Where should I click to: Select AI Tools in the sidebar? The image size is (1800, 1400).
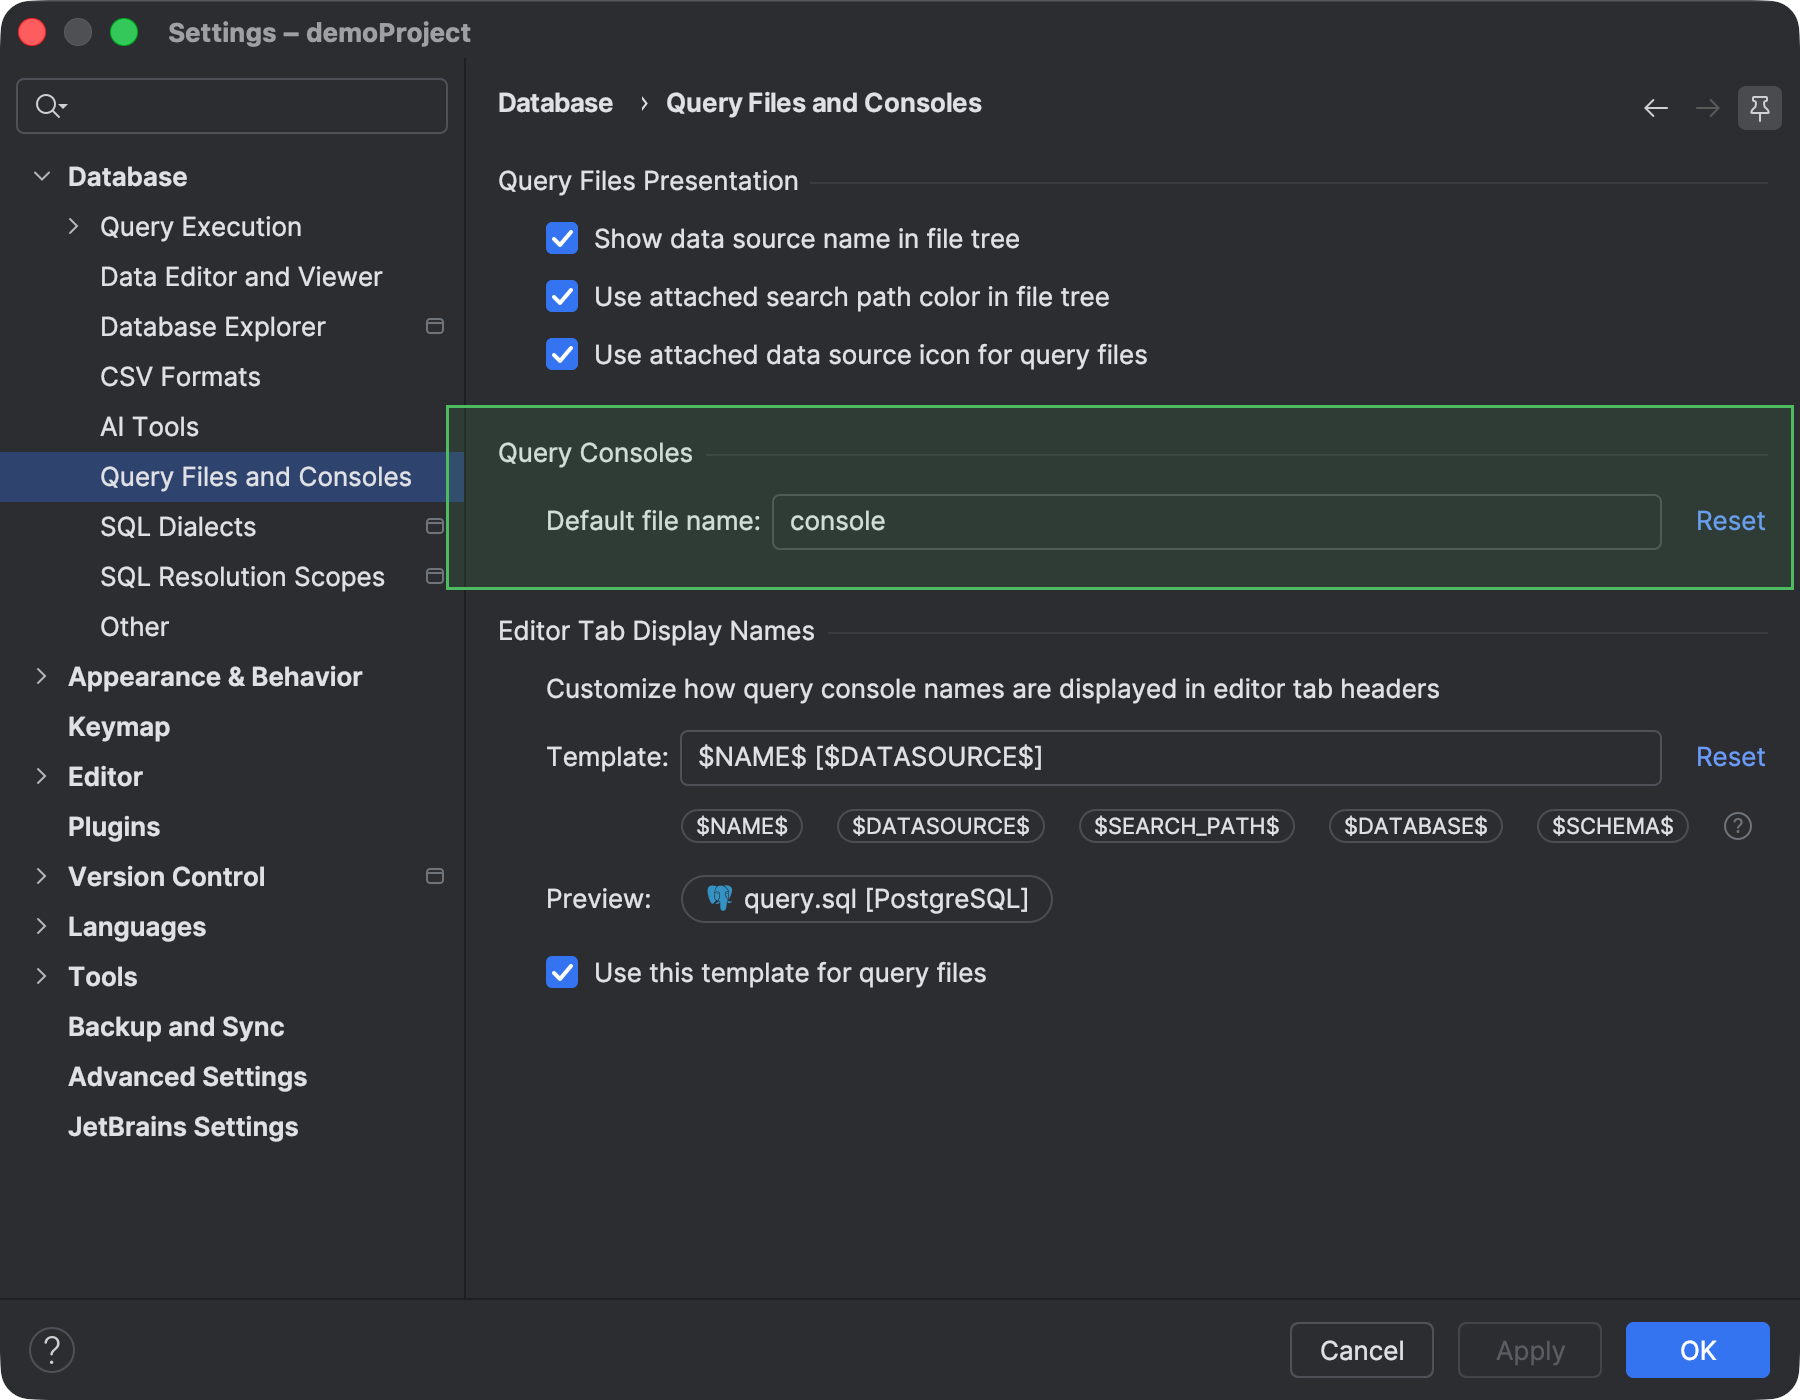149,427
